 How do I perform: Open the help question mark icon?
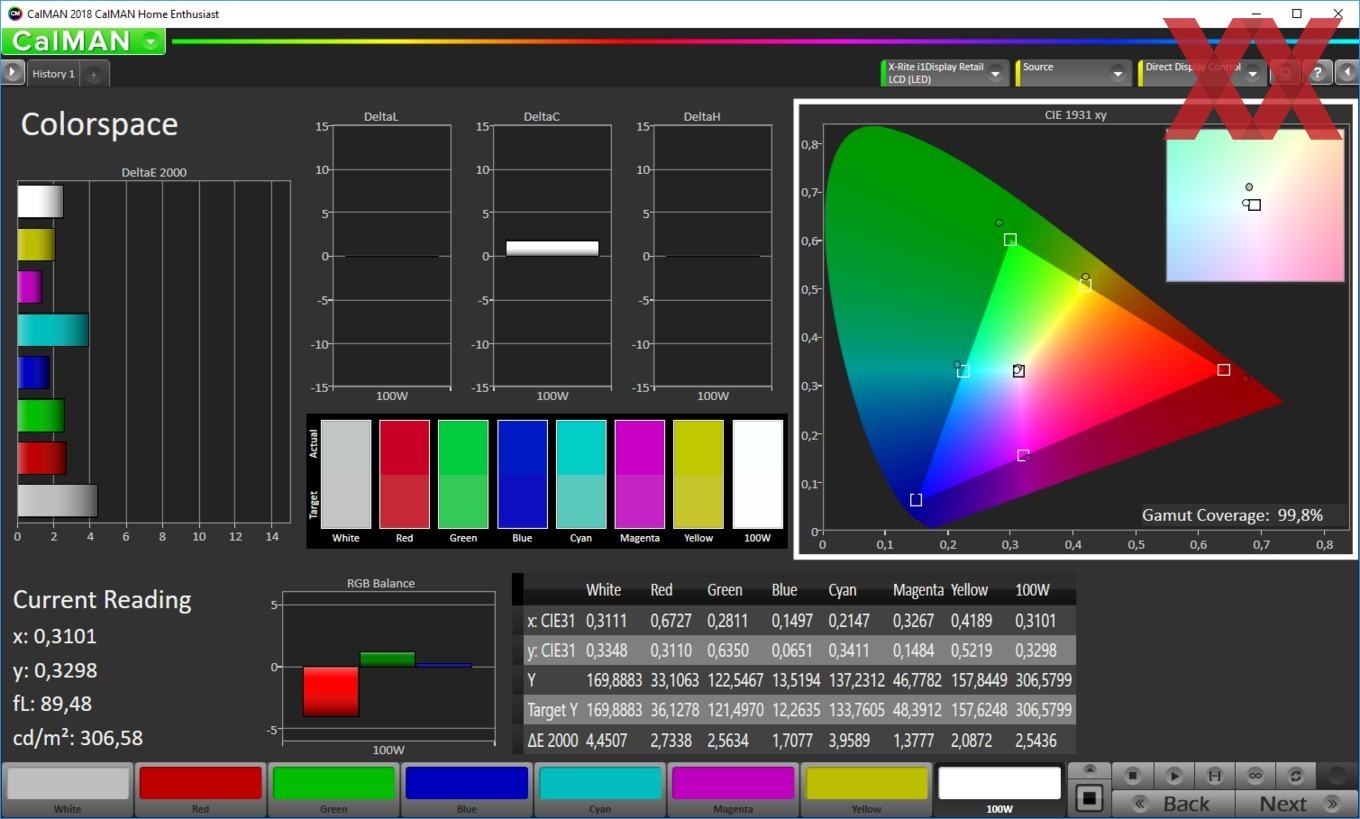pos(1318,73)
